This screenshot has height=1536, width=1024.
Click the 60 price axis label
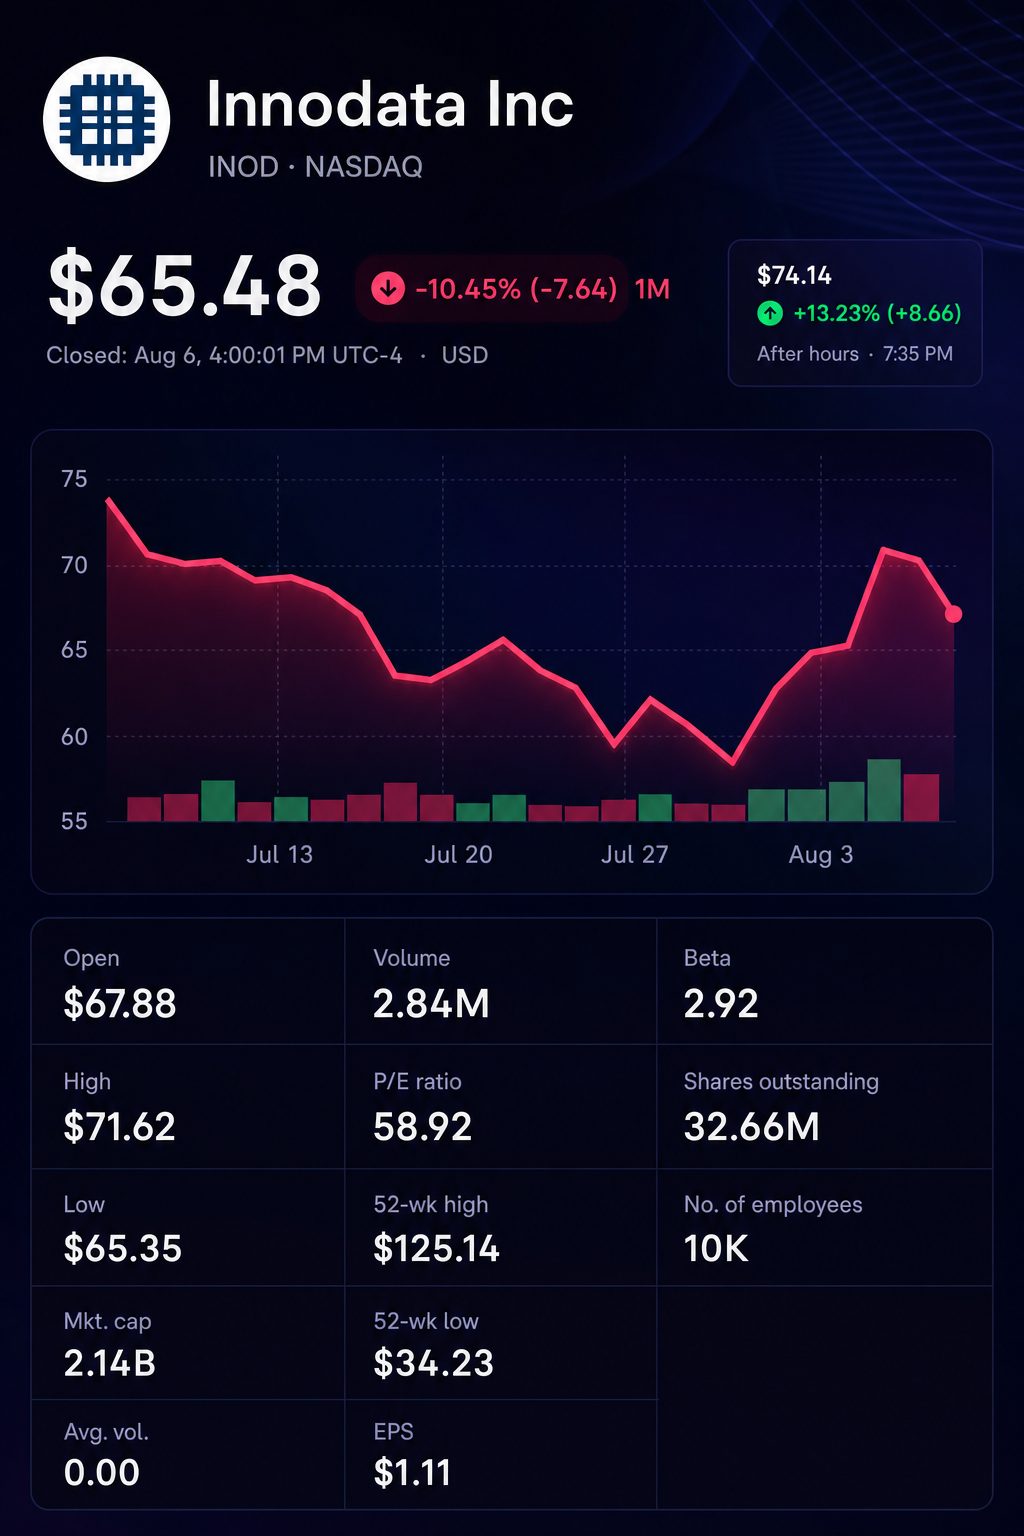[x=74, y=737]
